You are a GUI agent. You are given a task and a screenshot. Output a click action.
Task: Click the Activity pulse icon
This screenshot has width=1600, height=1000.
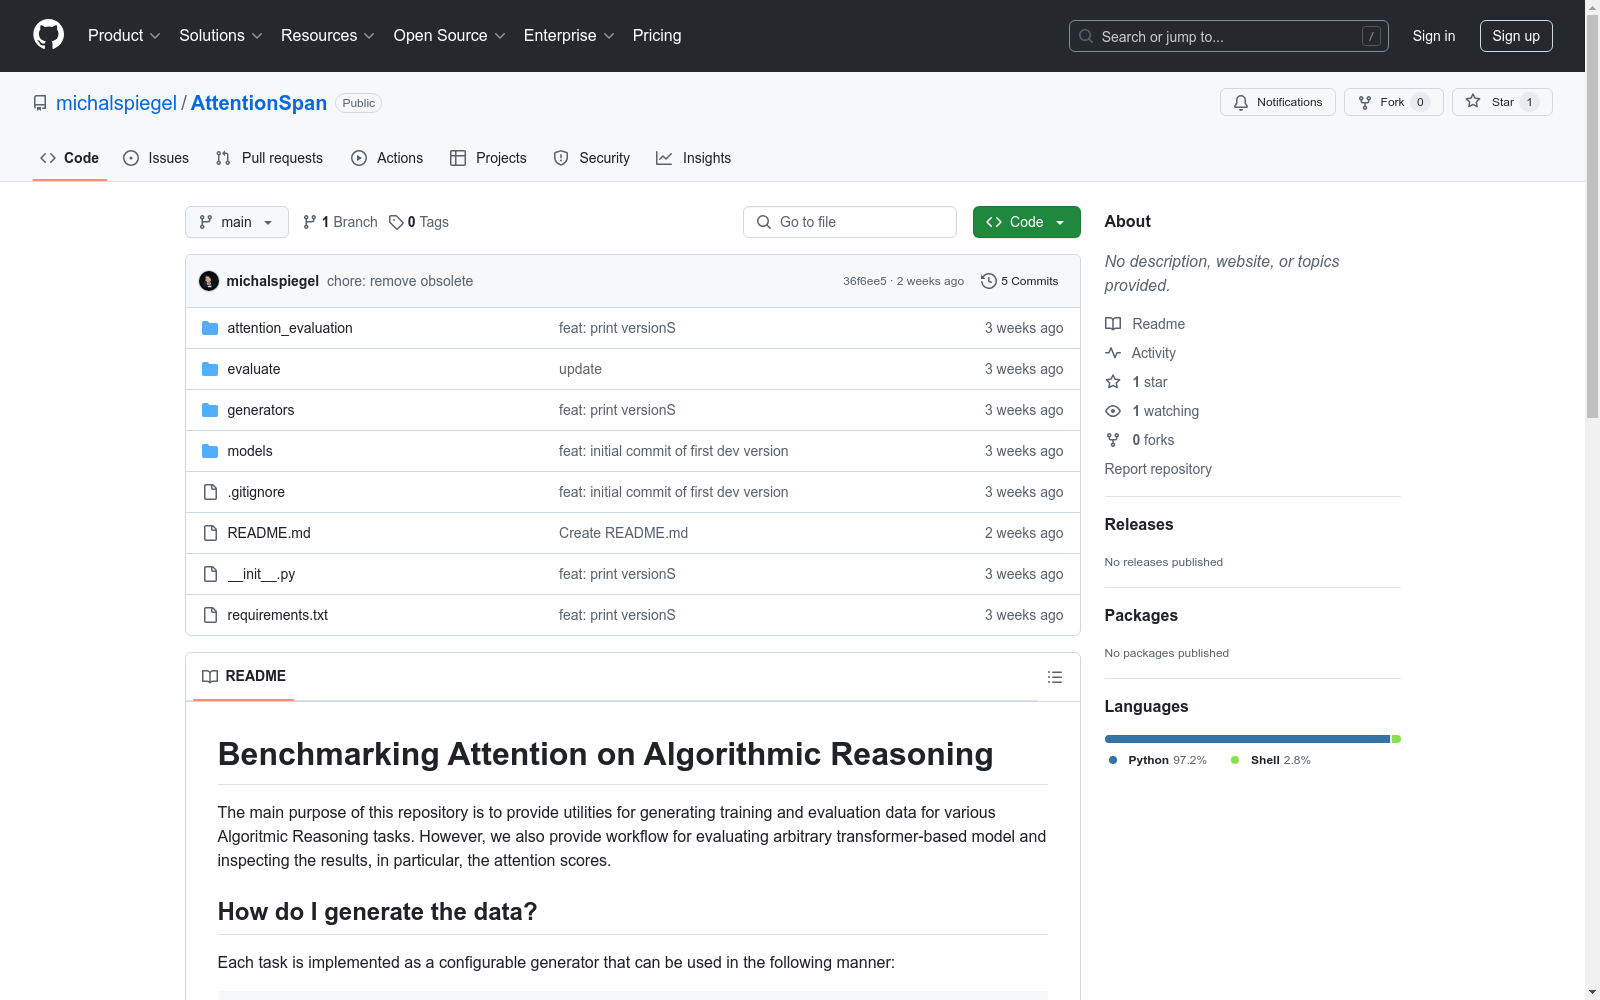click(x=1113, y=353)
